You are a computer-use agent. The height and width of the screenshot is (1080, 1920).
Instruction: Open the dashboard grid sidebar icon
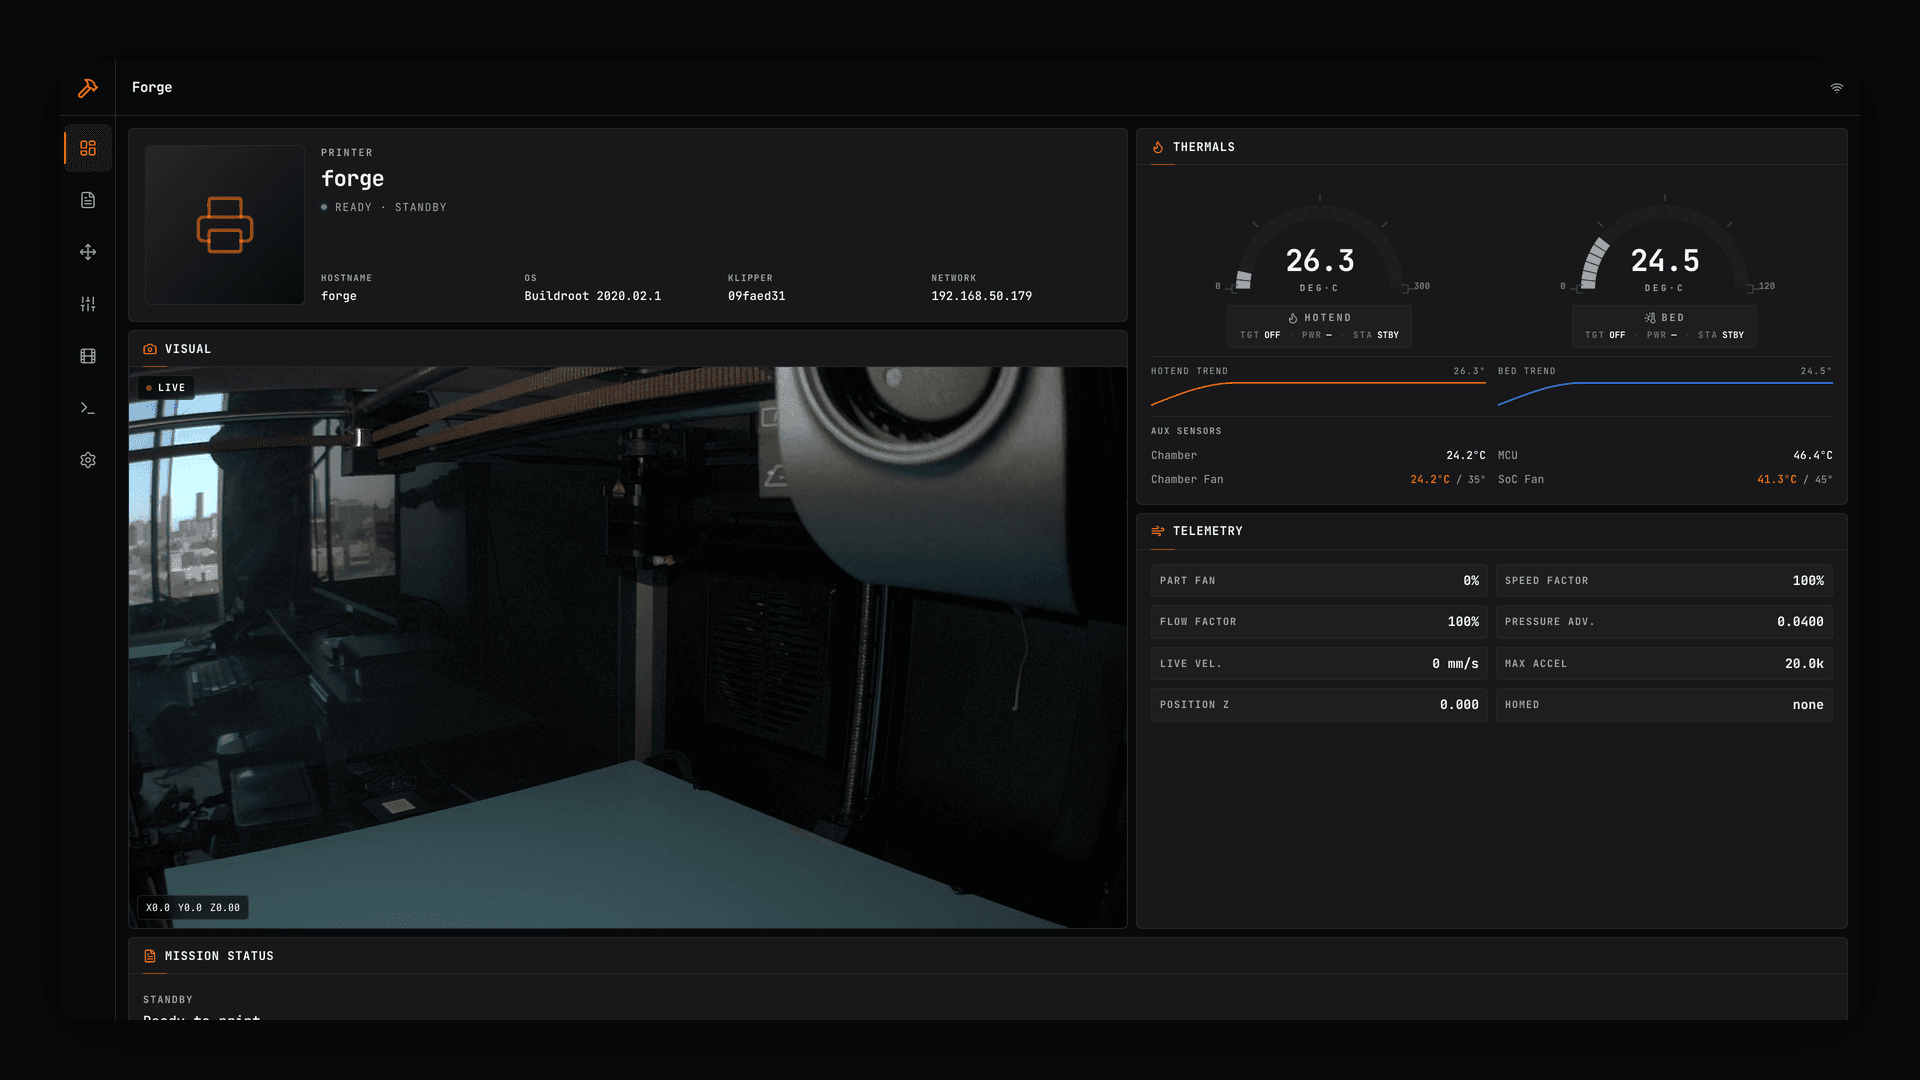[x=88, y=148]
